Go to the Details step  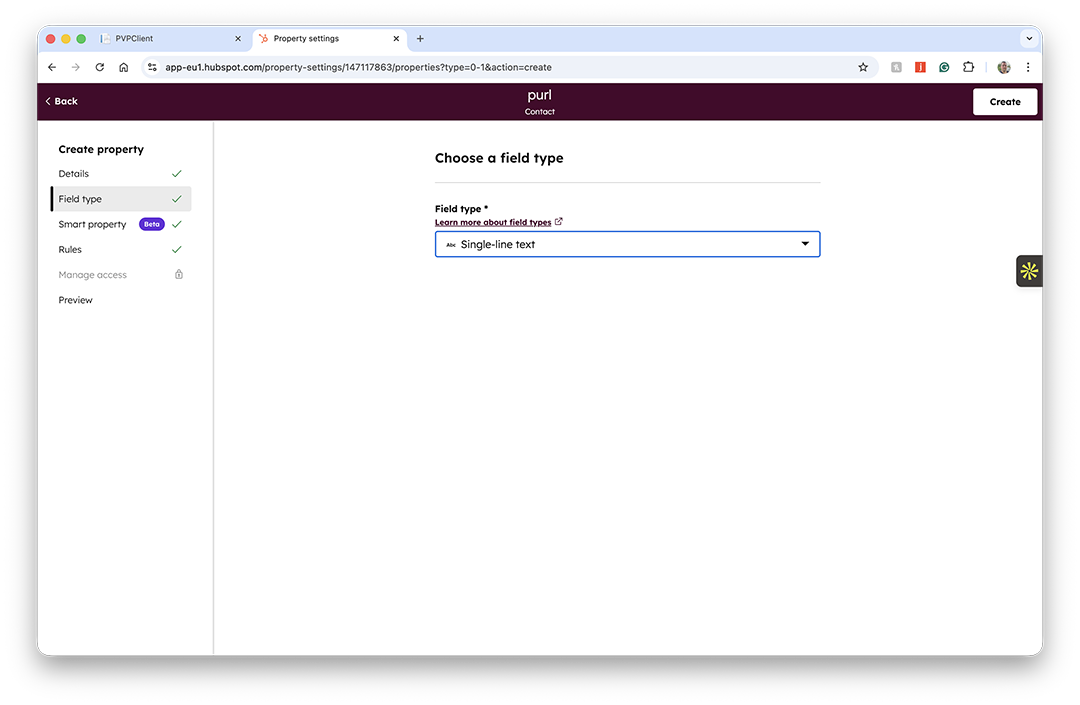74,174
